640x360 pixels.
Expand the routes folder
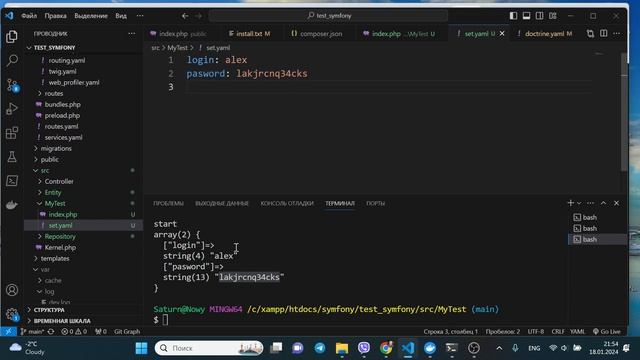click(x=84, y=93)
